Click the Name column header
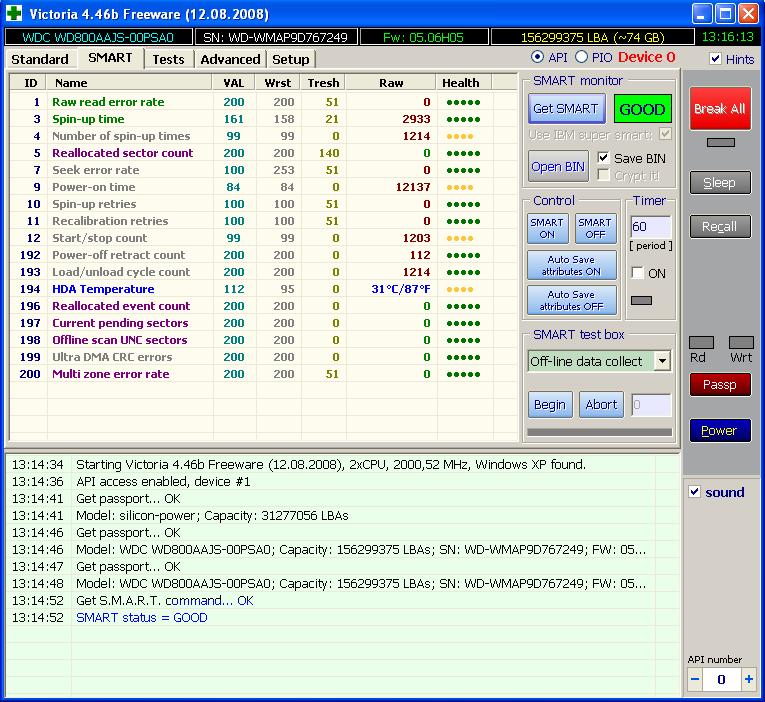Image resolution: width=765 pixels, height=702 pixels. pos(129,83)
